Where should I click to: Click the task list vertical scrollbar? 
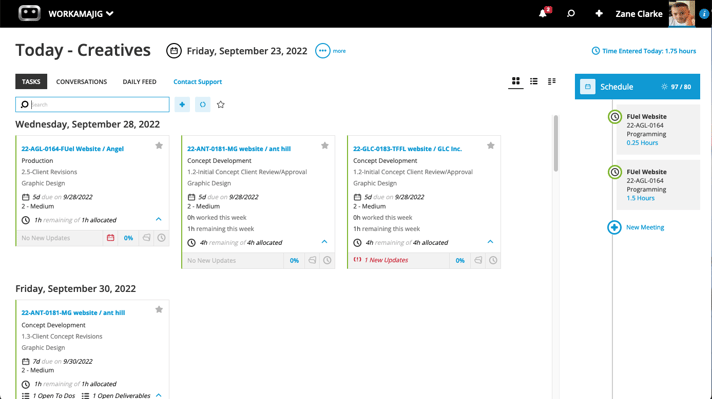[556, 143]
